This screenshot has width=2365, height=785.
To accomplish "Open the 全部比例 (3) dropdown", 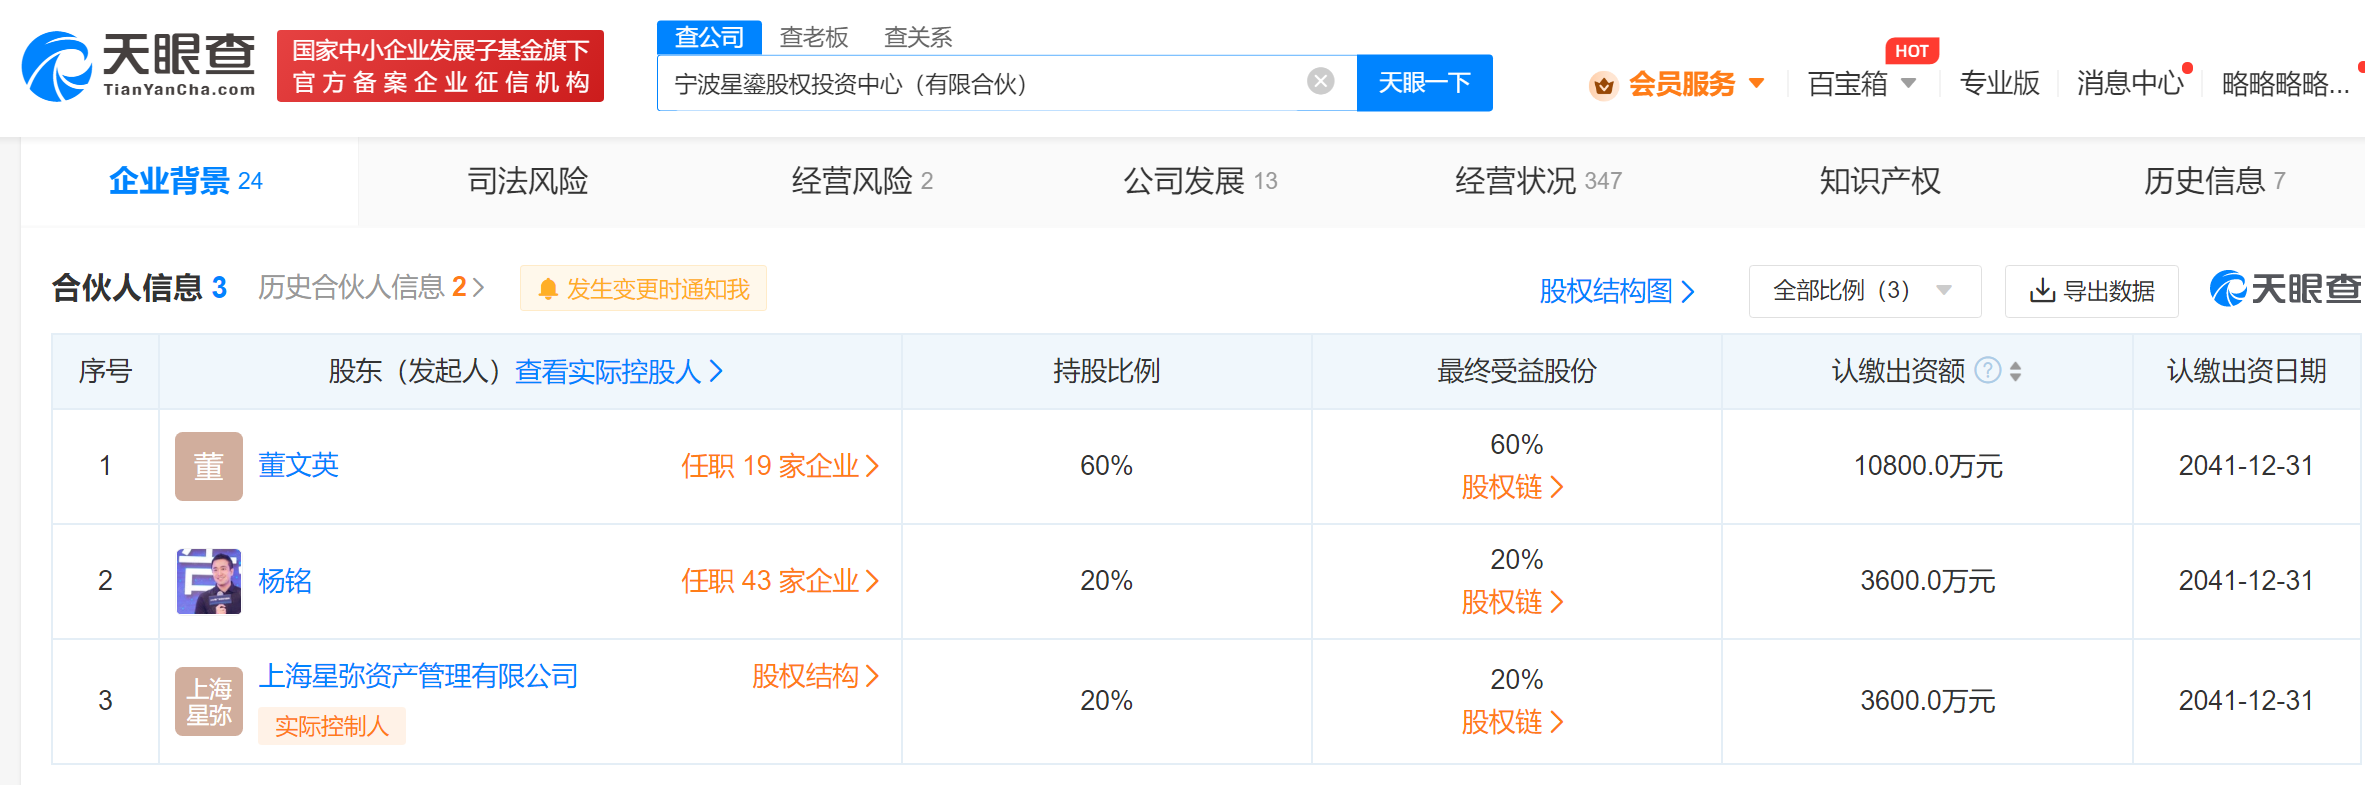I will pos(1863,291).
